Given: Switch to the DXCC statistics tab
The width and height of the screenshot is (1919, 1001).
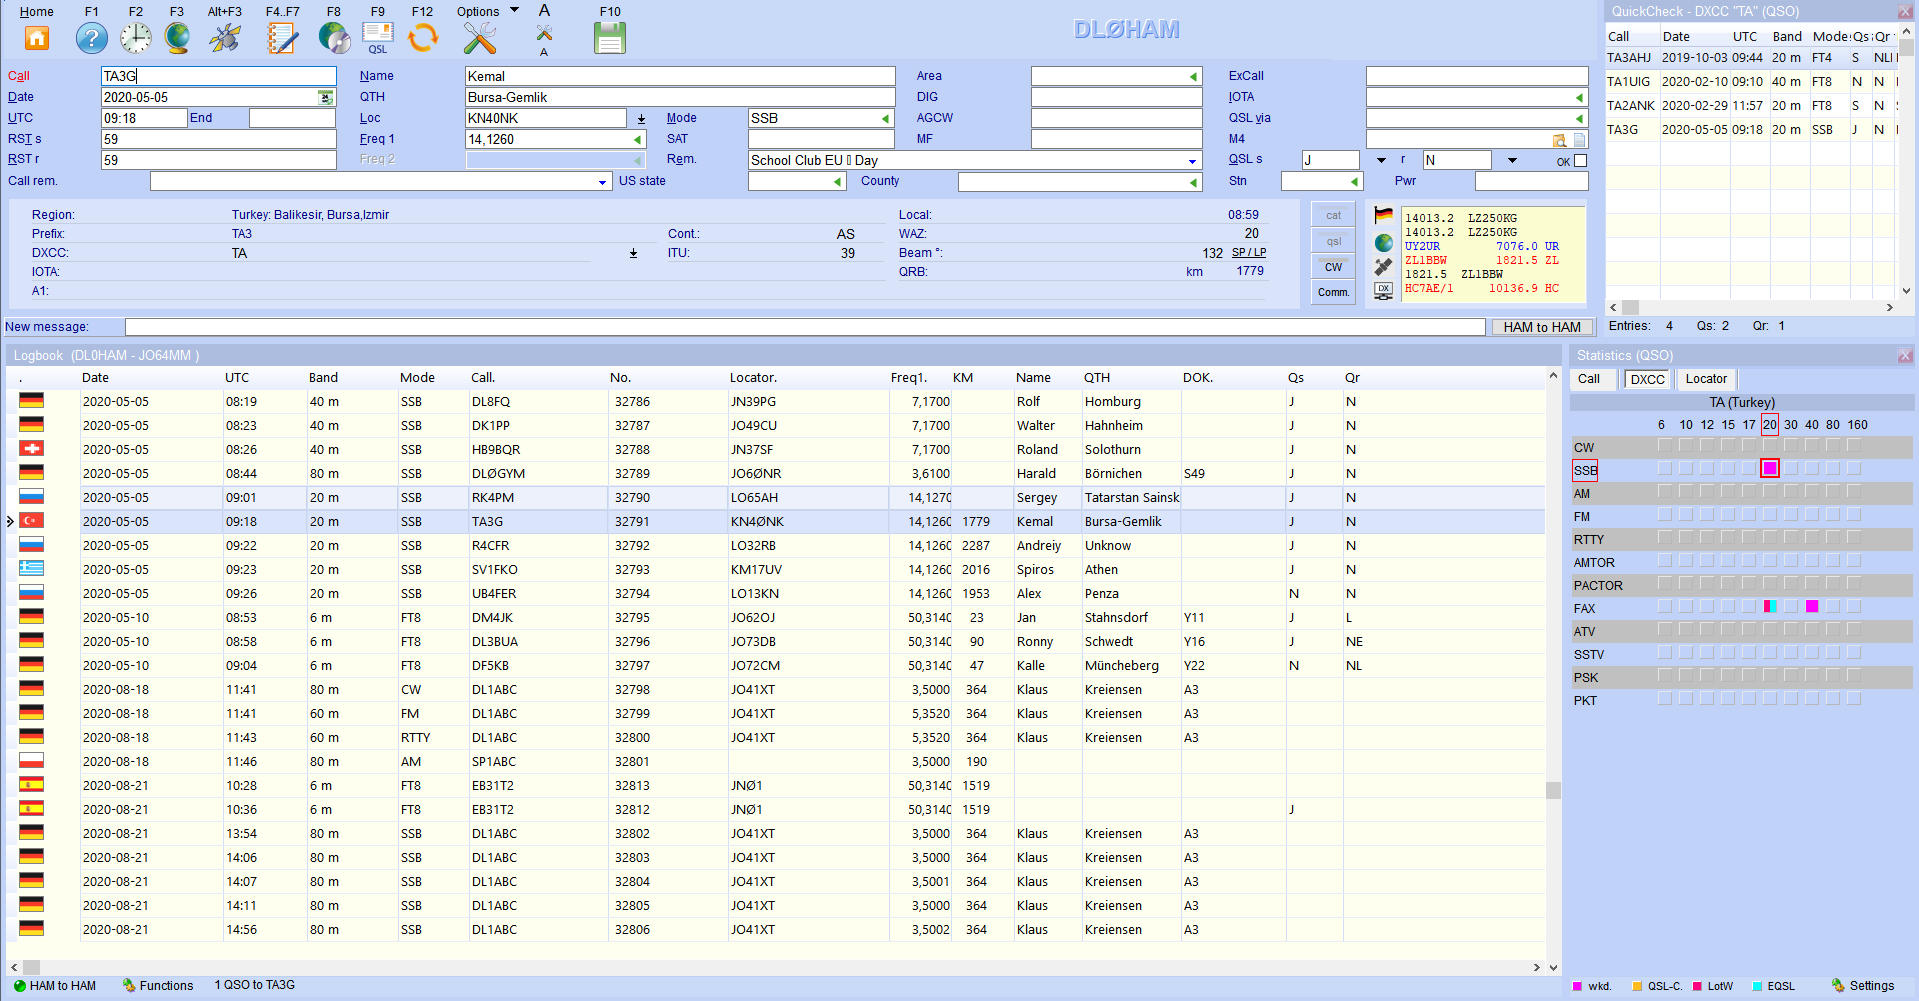Looking at the screenshot, I should click(1647, 379).
